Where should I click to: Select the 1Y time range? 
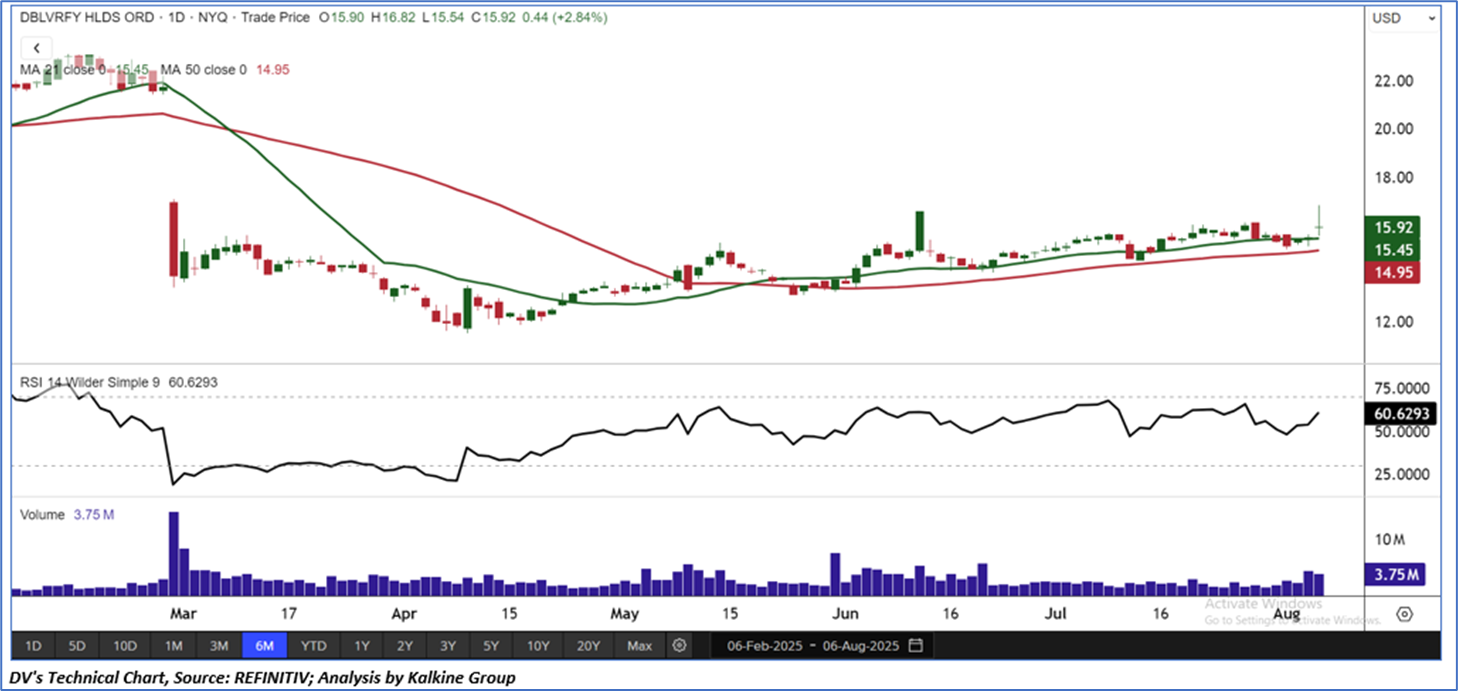(x=361, y=645)
